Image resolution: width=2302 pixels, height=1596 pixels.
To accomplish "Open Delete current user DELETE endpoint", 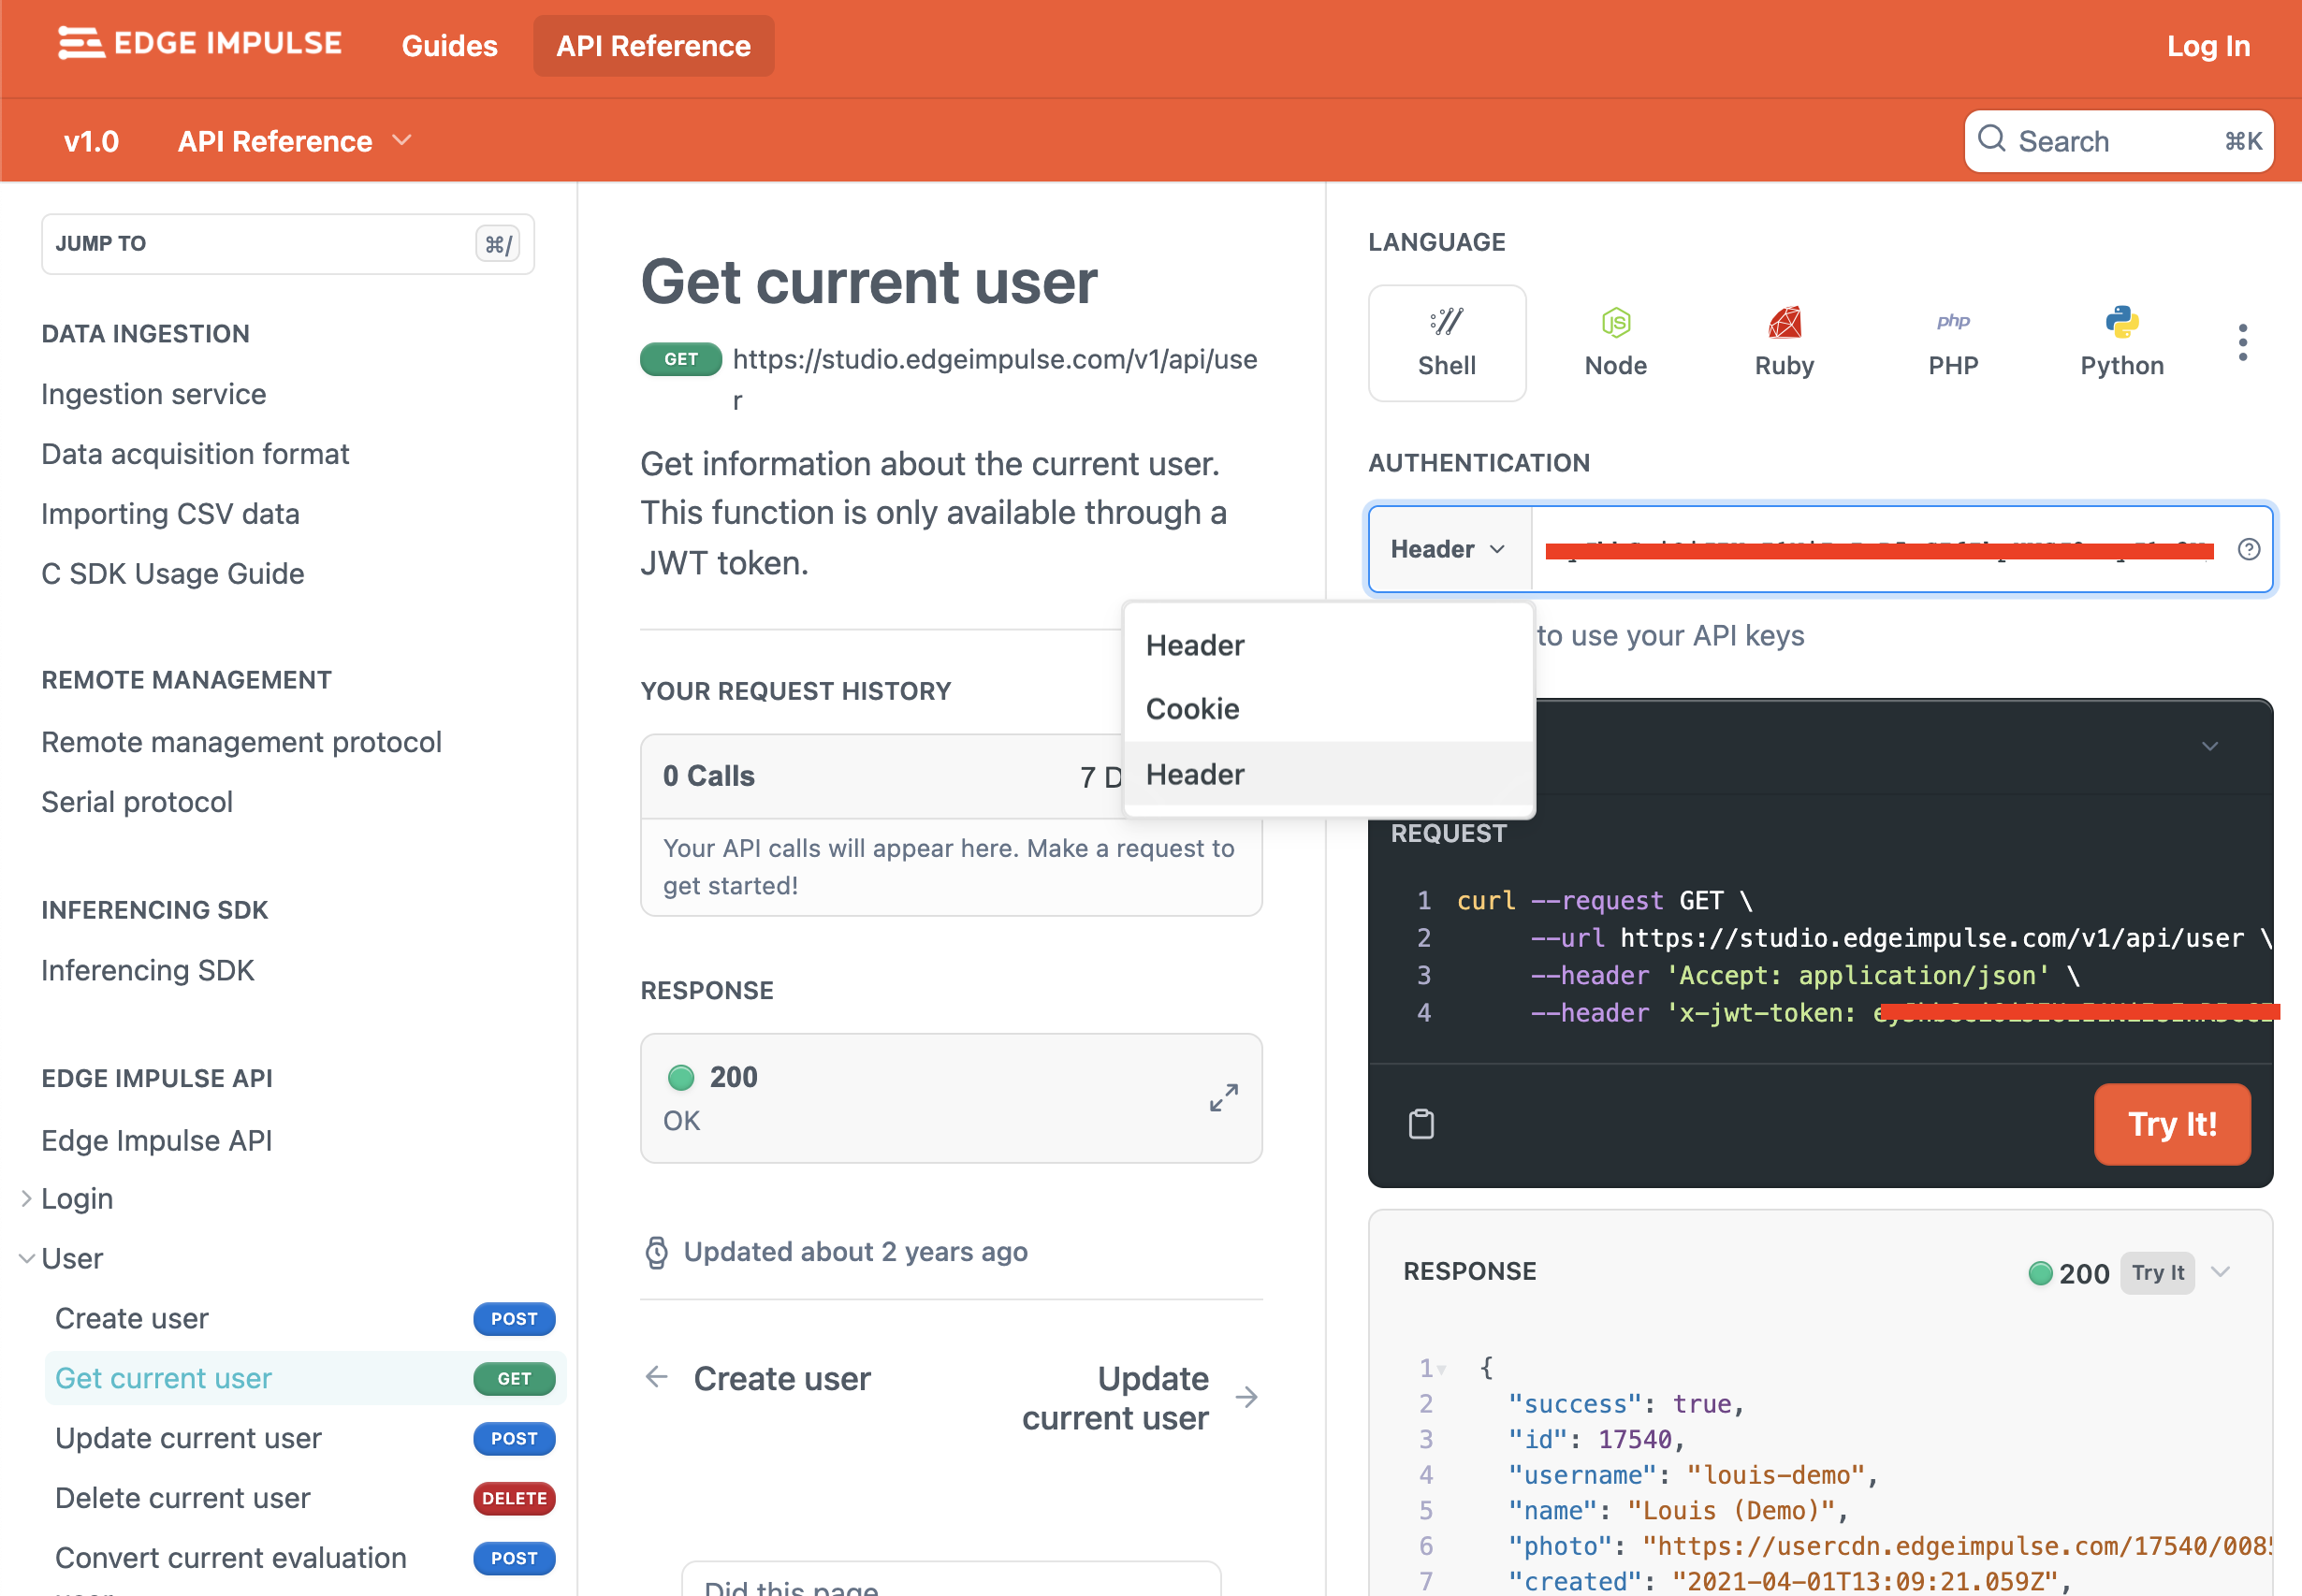I will click(305, 1498).
